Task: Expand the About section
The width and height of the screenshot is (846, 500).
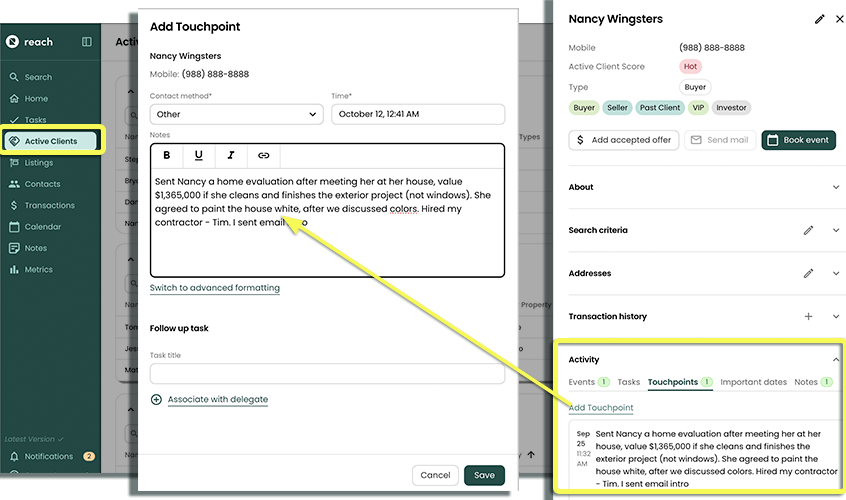Action: pyautogui.click(x=836, y=187)
